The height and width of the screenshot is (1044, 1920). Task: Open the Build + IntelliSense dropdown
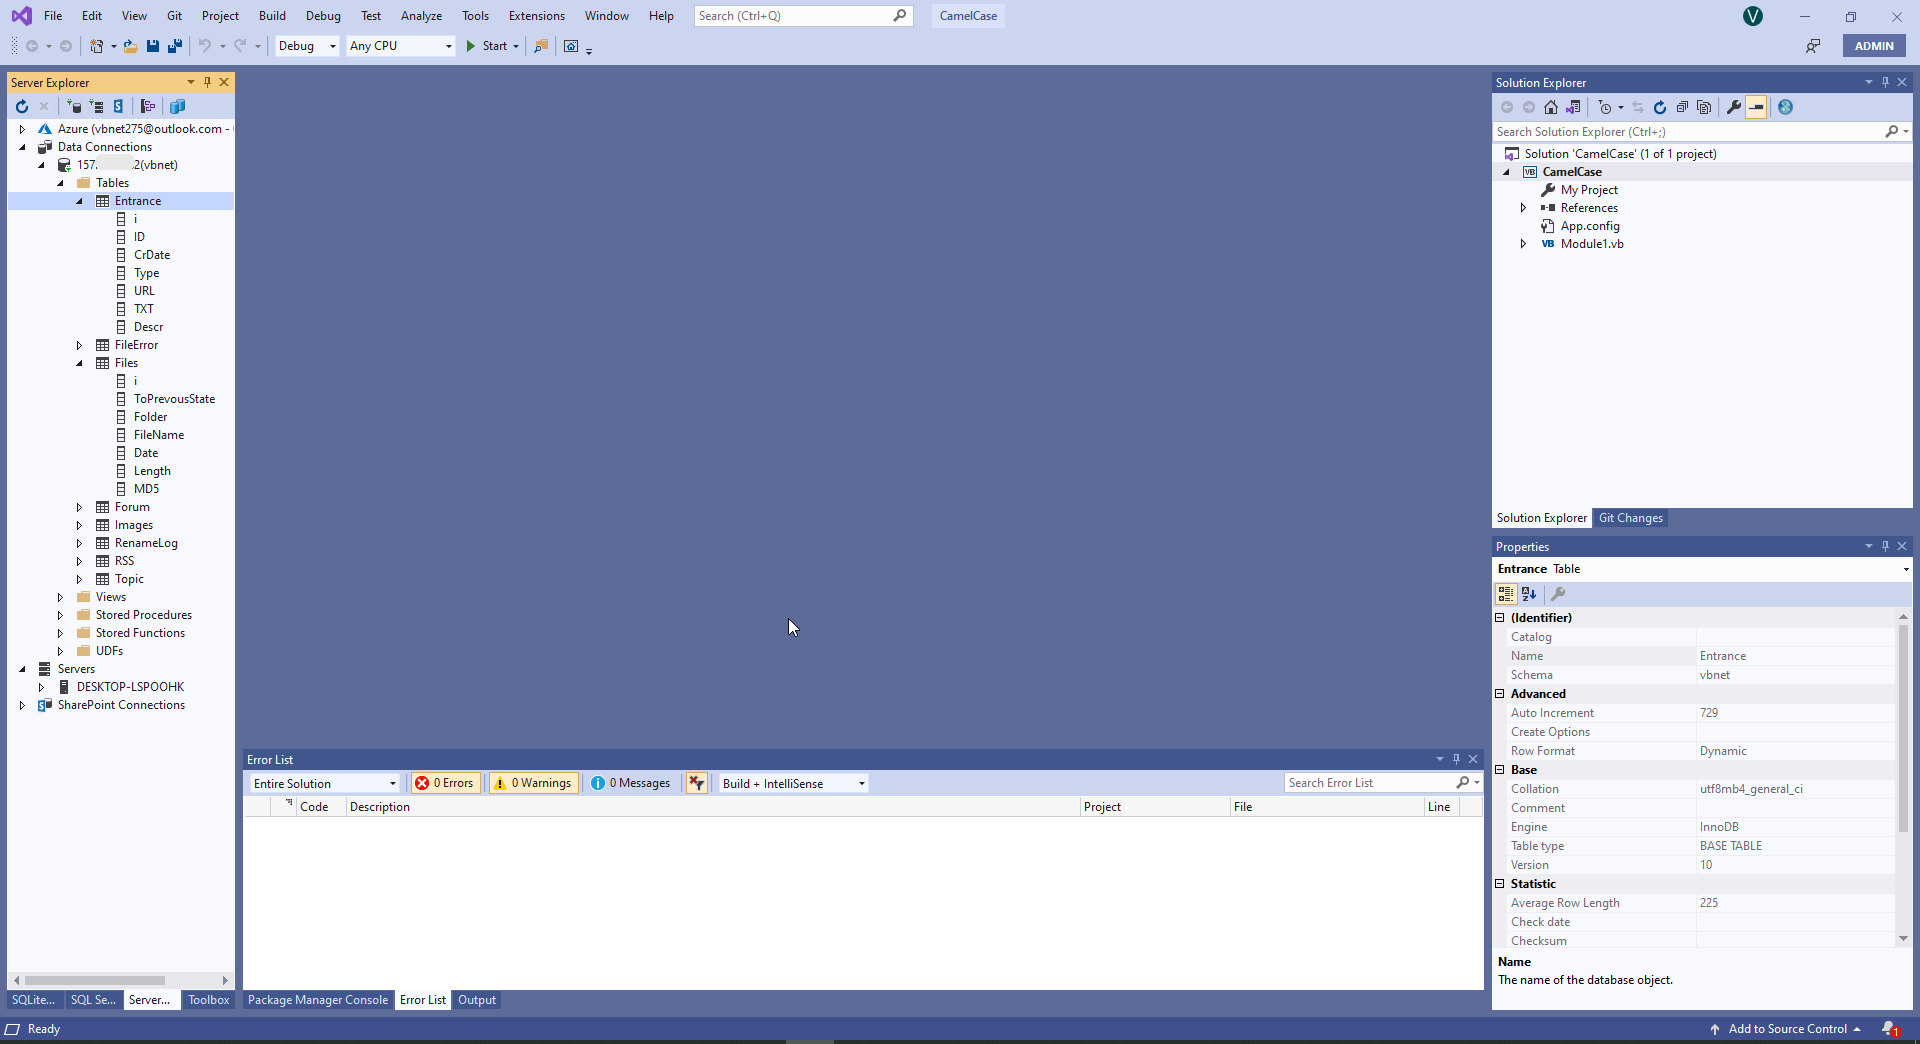pyautogui.click(x=793, y=783)
